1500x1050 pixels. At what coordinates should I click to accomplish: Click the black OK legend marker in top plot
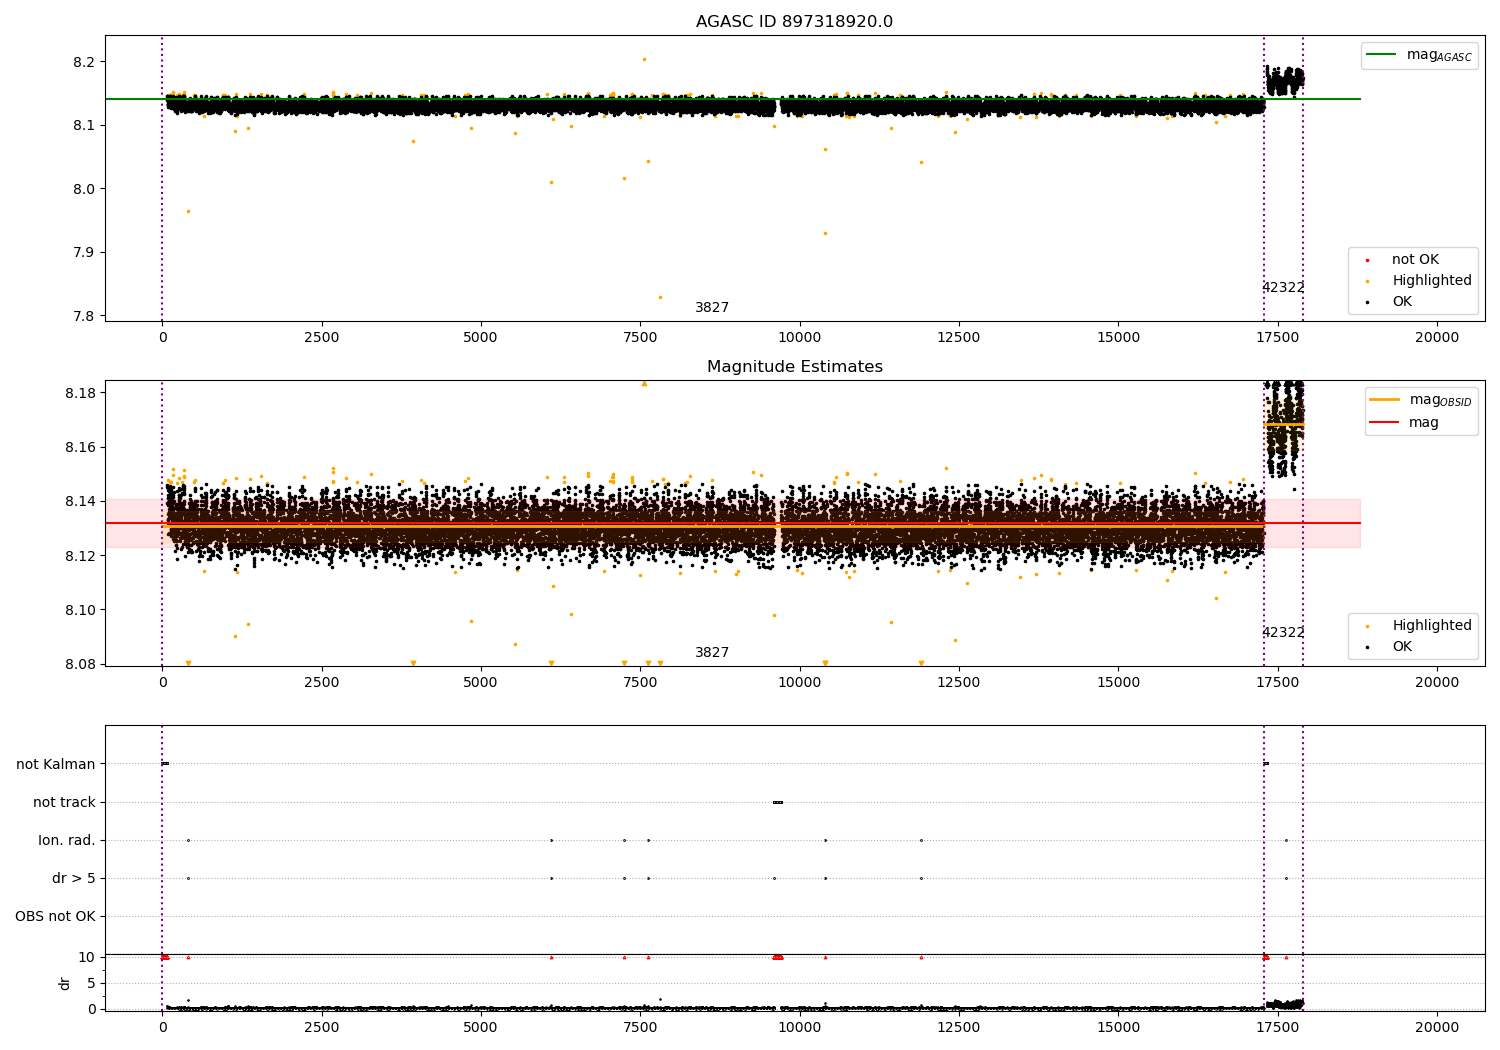click(x=1367, y=302)
